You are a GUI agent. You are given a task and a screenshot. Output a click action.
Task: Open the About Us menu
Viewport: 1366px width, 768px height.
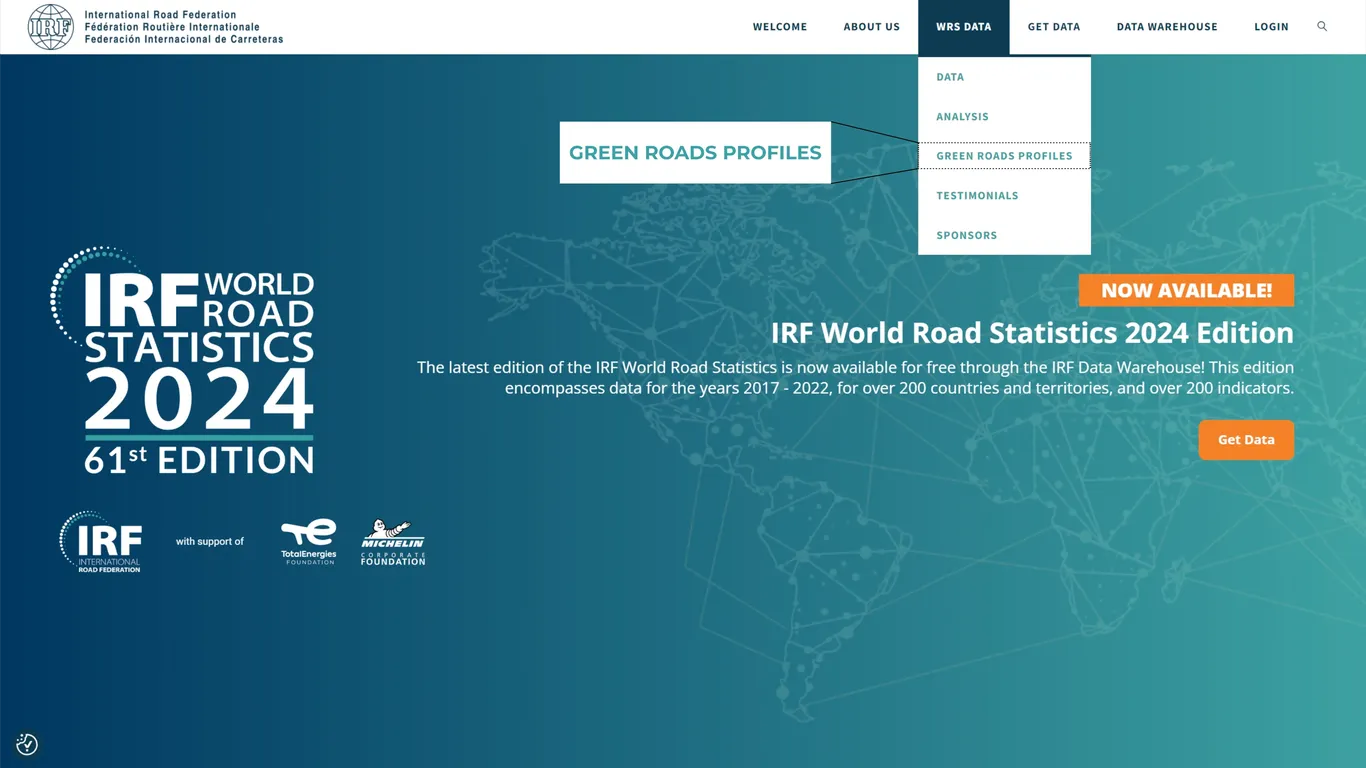871,27
